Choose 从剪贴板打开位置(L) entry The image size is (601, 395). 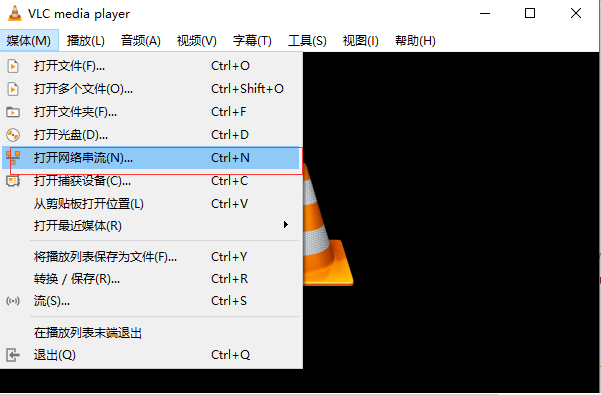click(x=151, y=203)
